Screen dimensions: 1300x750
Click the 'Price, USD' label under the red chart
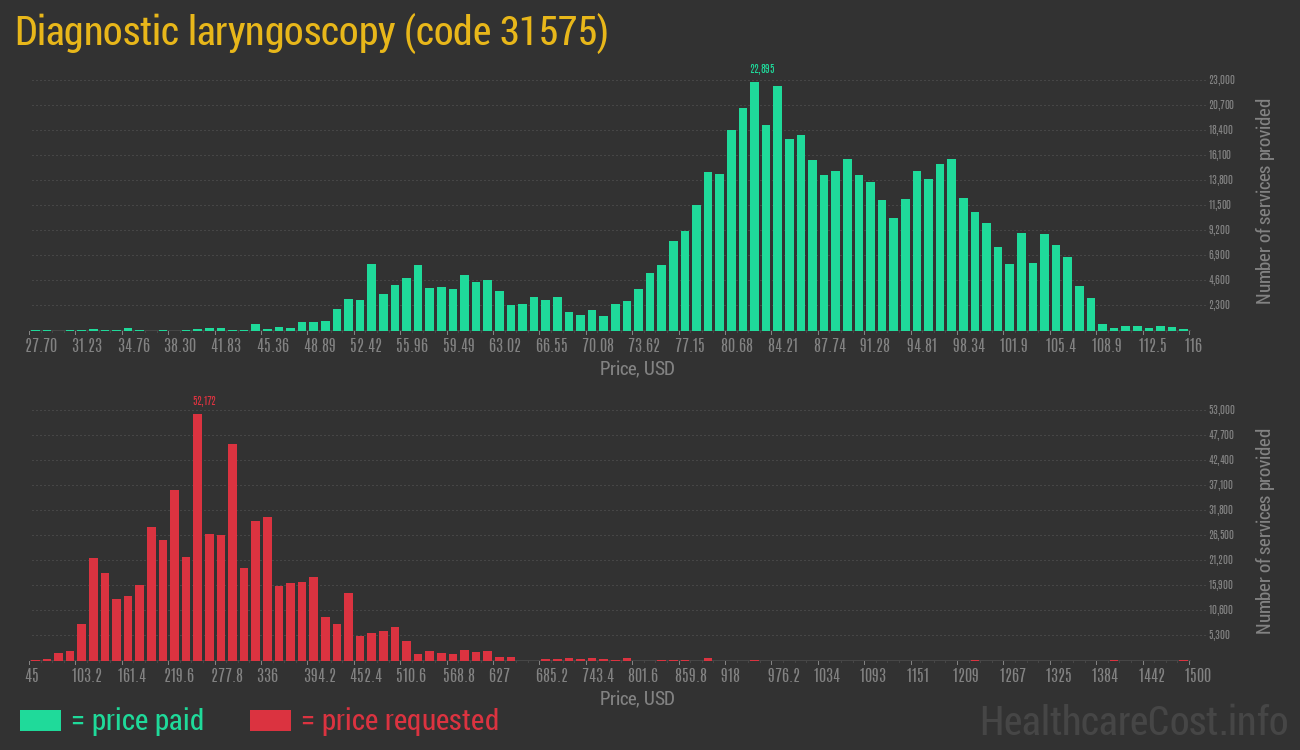[x=637, y=698]
